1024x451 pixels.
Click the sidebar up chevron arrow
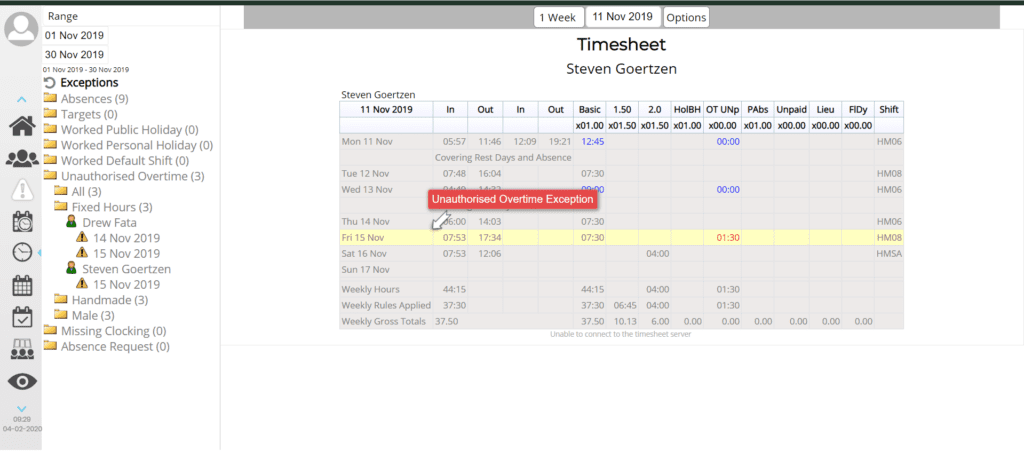click(x=22, y=100)
